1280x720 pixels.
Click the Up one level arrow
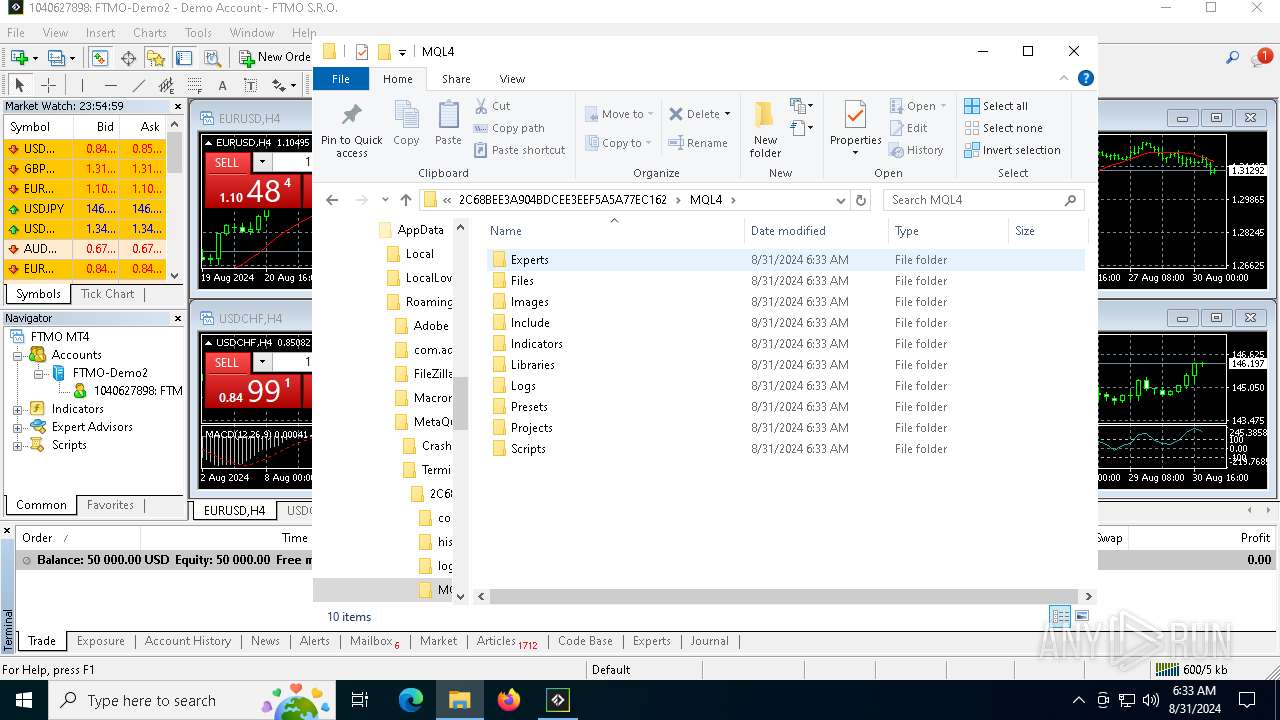coord(405,200)
